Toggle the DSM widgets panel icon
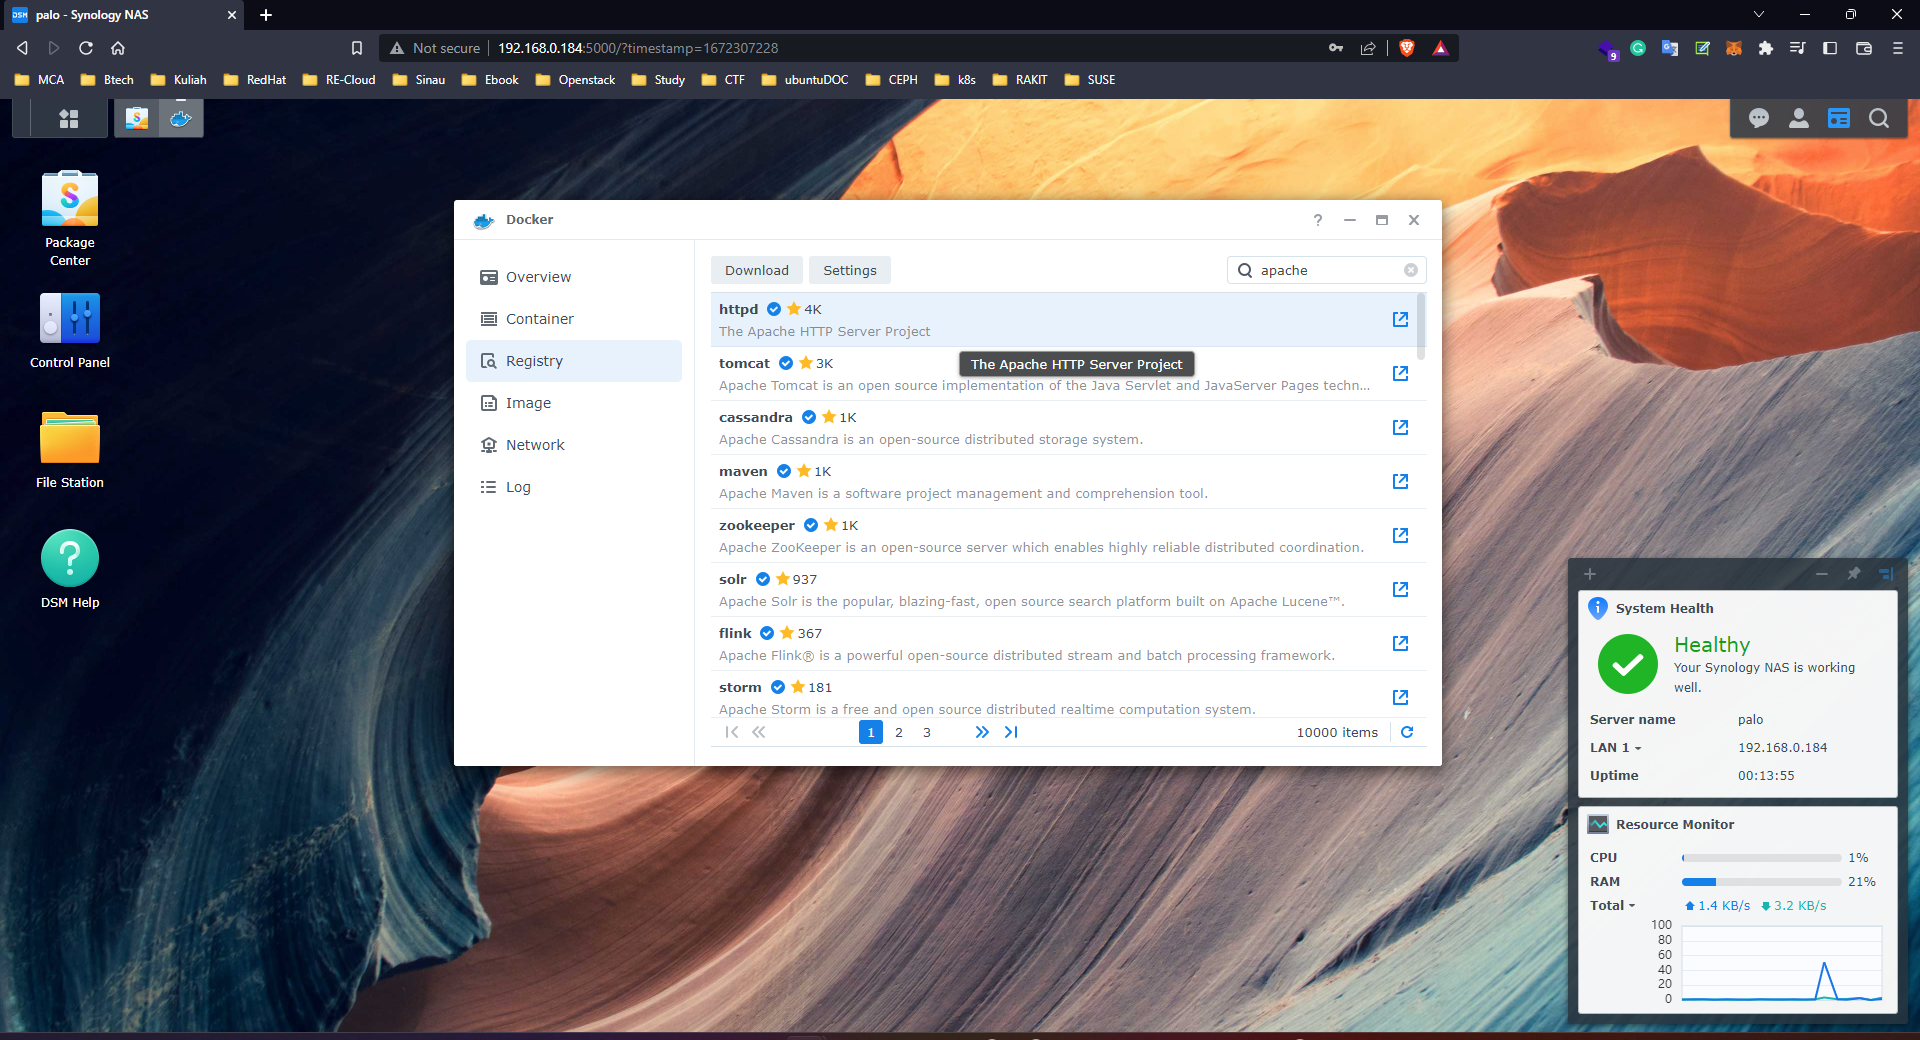1920x1040 pixels. click(1839, 119)
